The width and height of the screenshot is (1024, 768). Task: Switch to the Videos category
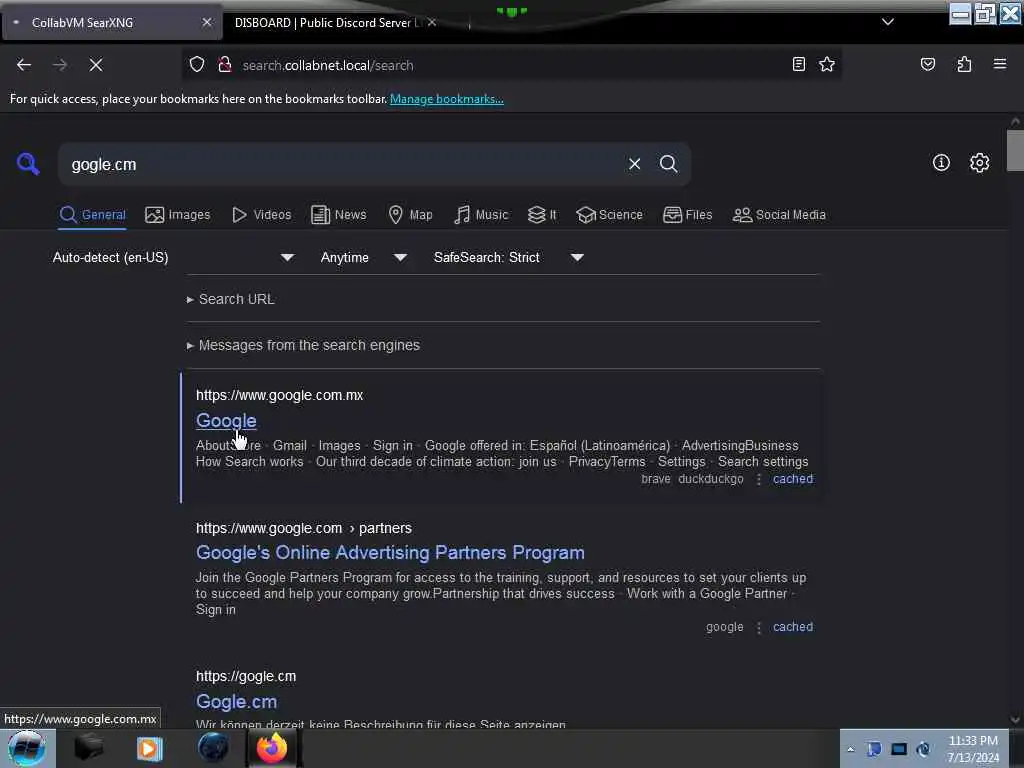pyautogui.click(x=261, y=215)
